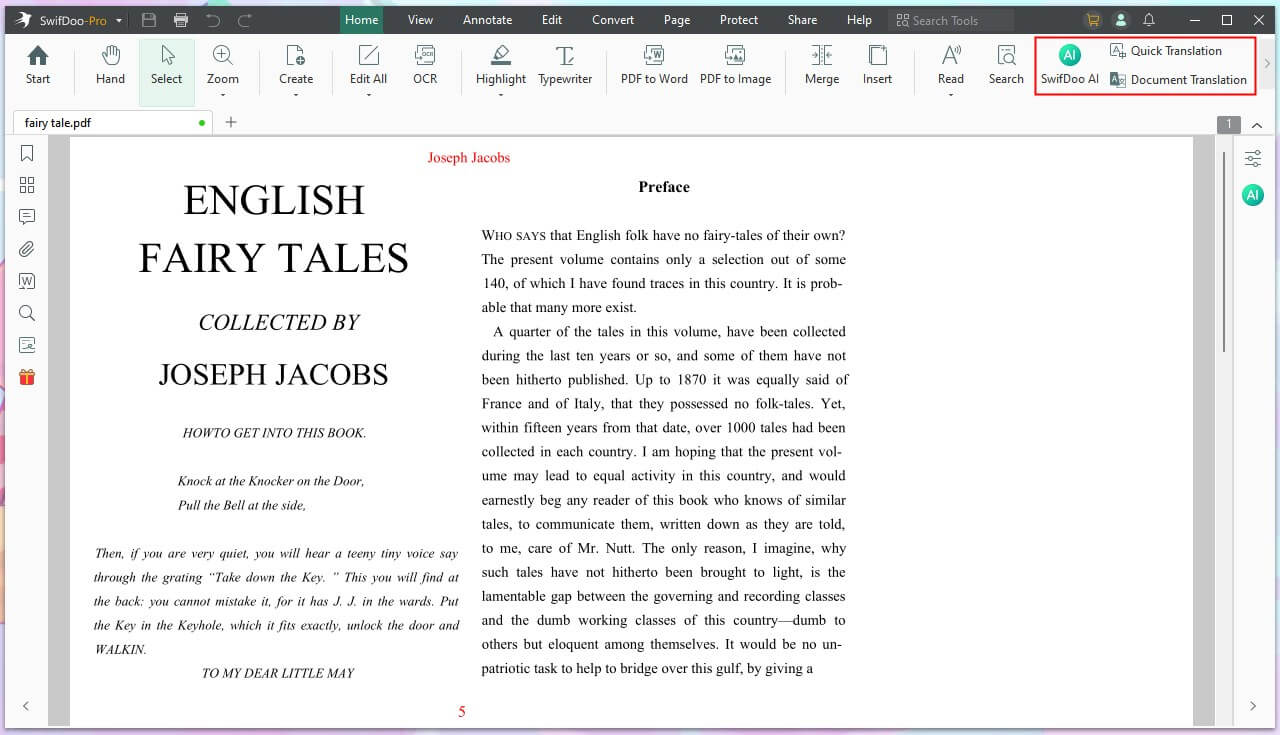Go to previous page with left arrow
Viewport: 1280px width, 735px height.
26,706
